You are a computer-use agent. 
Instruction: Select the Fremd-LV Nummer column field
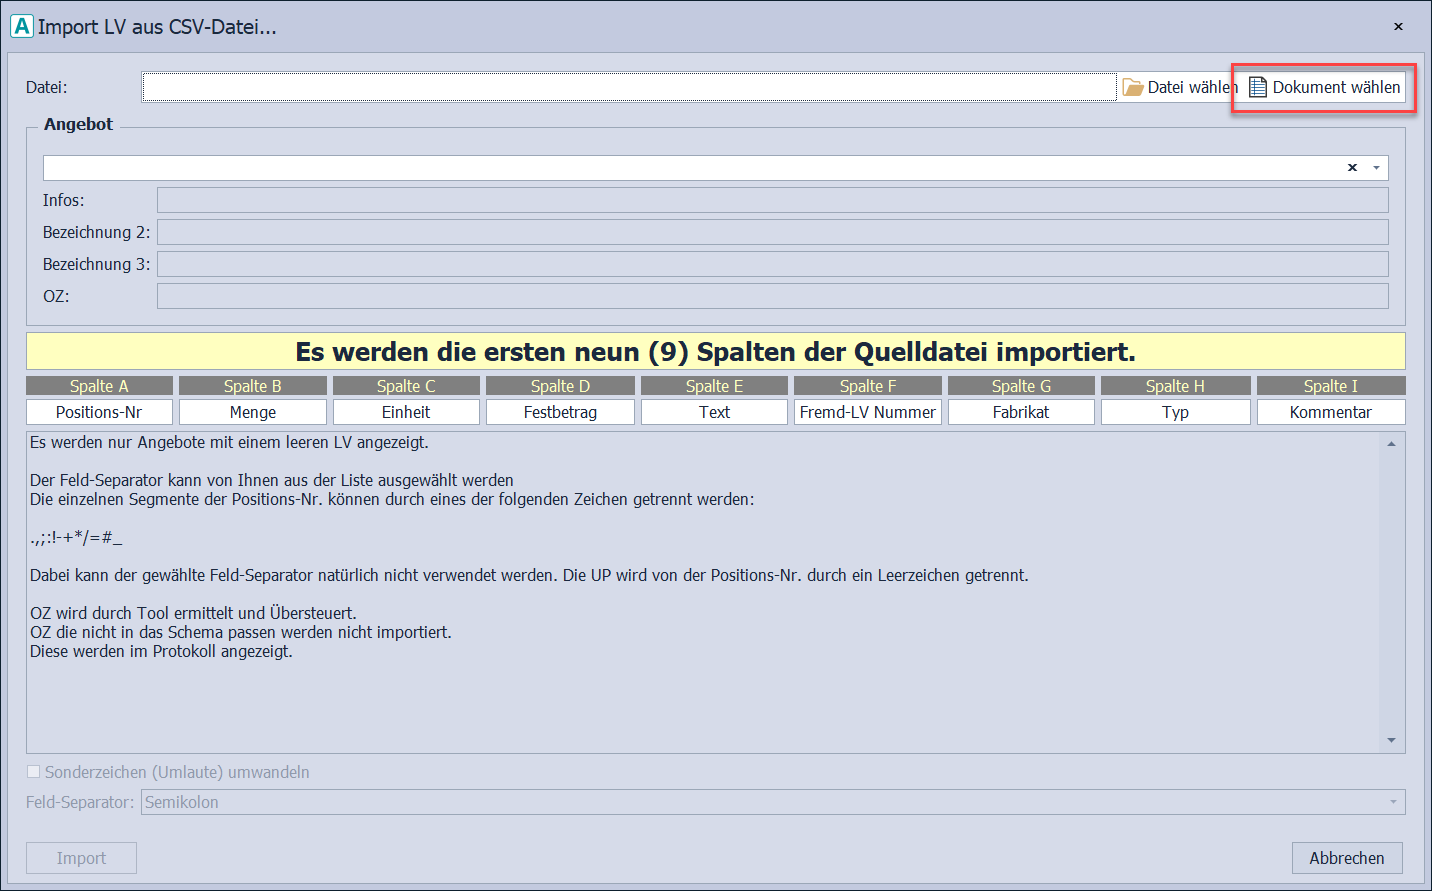click(x=867, y=412)
